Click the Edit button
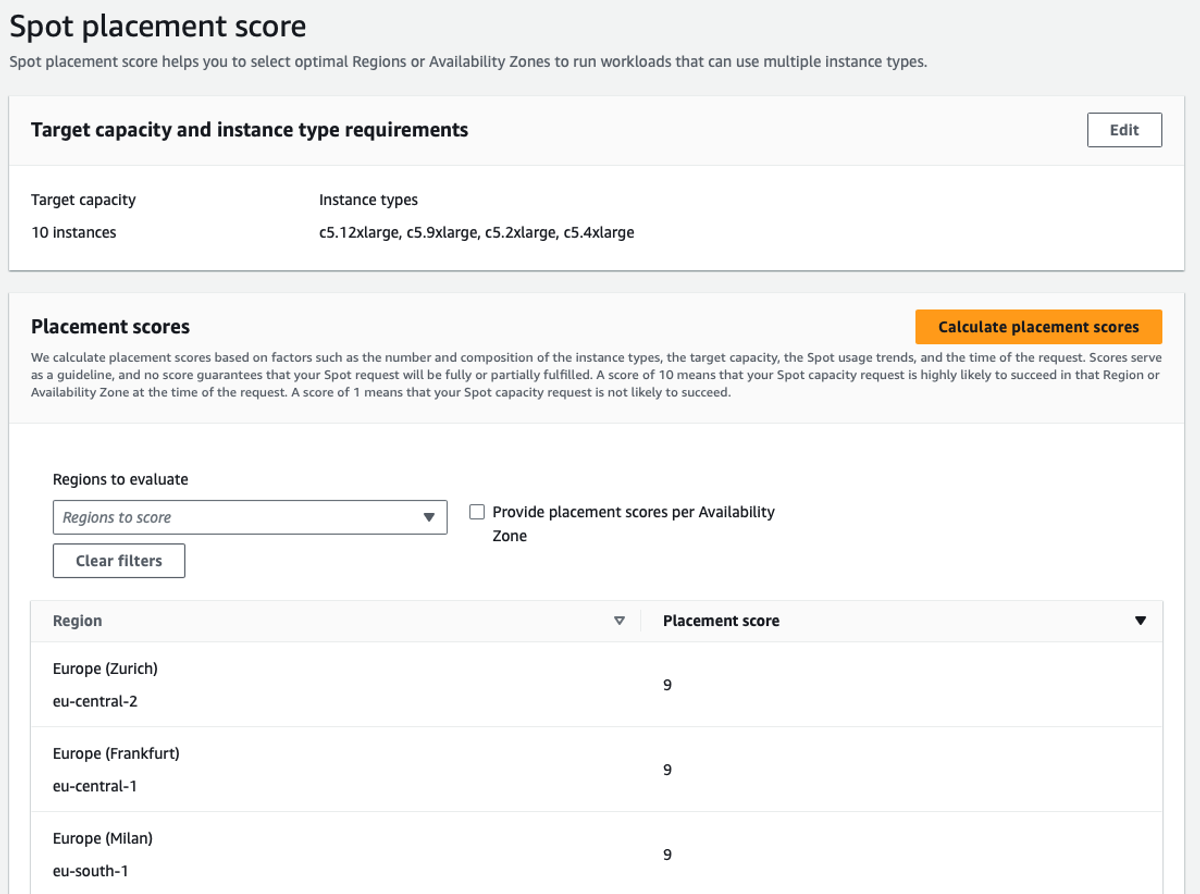 pos(1124,130)
